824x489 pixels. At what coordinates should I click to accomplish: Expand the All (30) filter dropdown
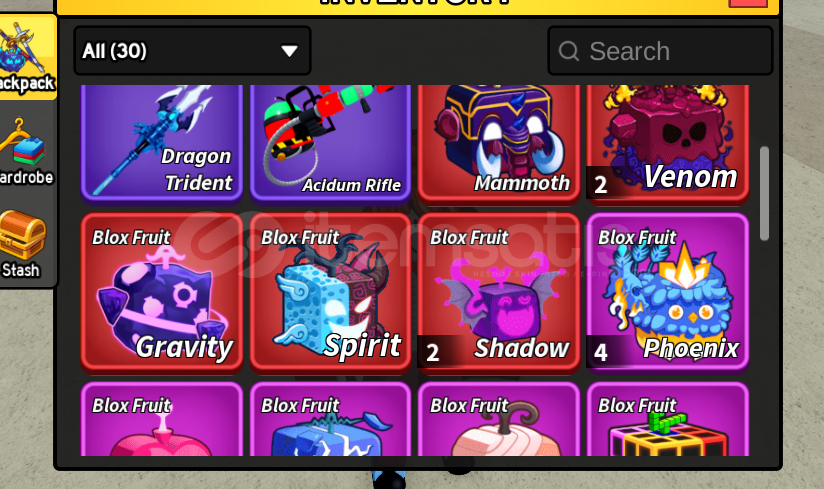(192, 50)
